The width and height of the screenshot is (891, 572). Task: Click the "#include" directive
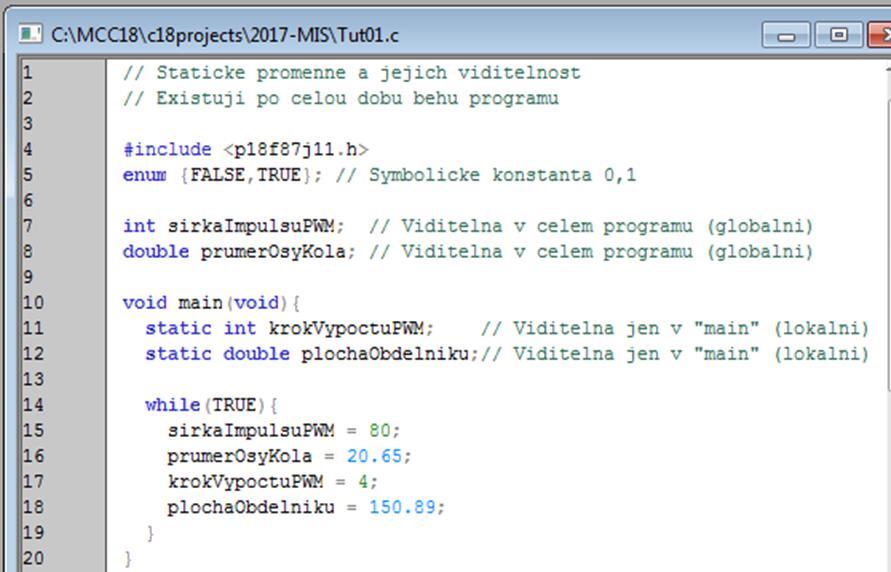(x=167, y=149)
